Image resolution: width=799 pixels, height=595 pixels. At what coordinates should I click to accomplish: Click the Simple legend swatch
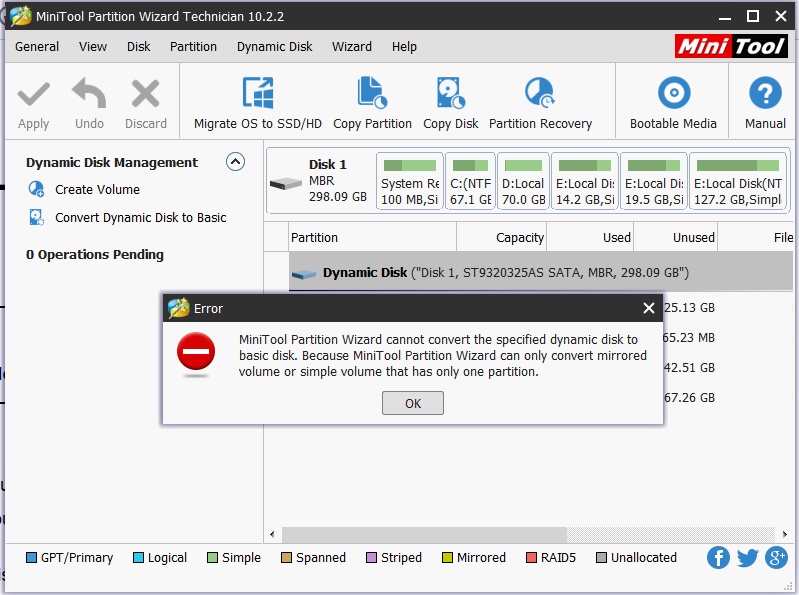tap(212, 558)
